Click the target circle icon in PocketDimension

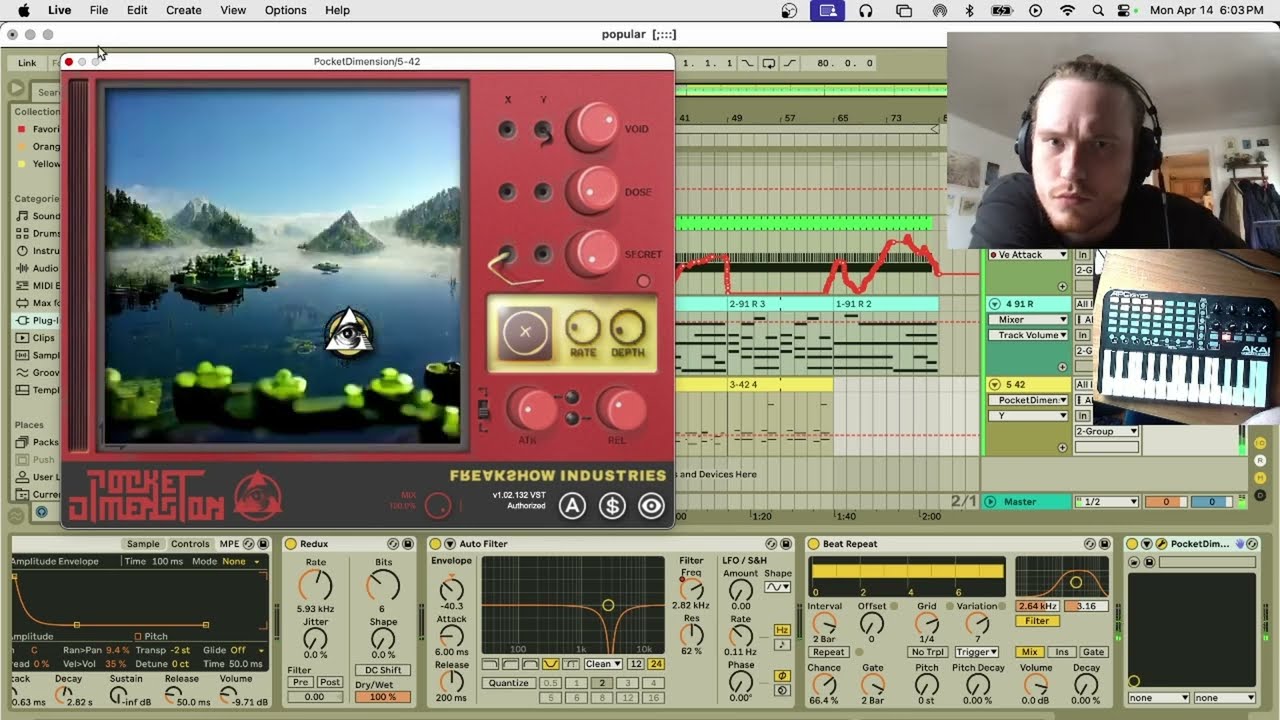pos(651,506)
